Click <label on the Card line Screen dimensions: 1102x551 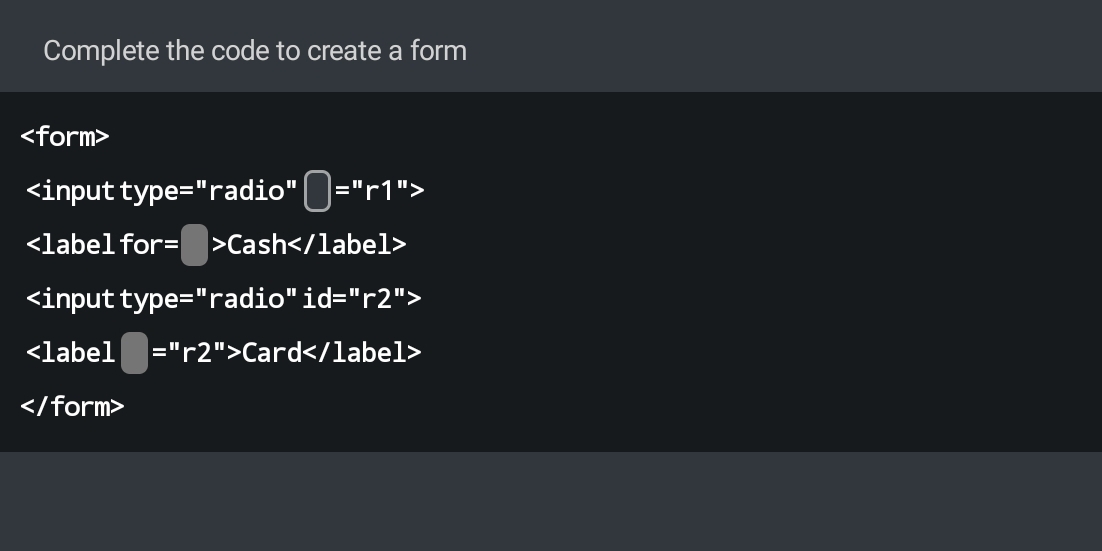tap(71, 353)
